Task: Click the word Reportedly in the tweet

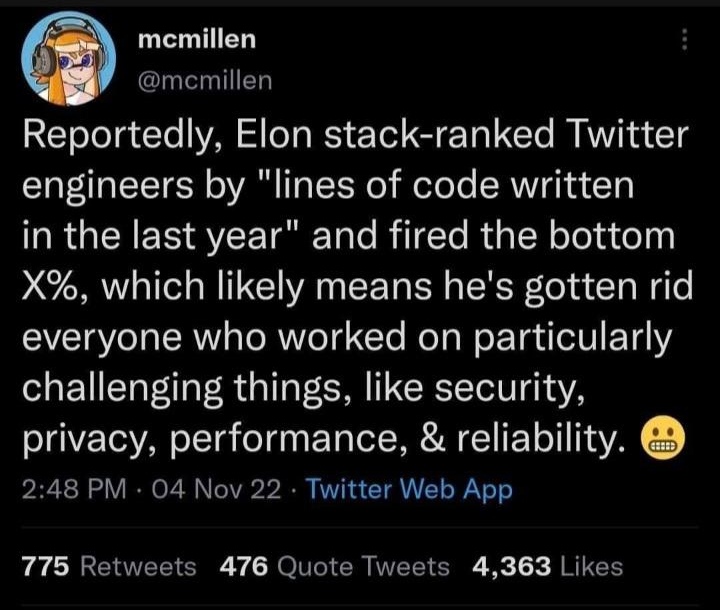Action: (x=109, y=135)
